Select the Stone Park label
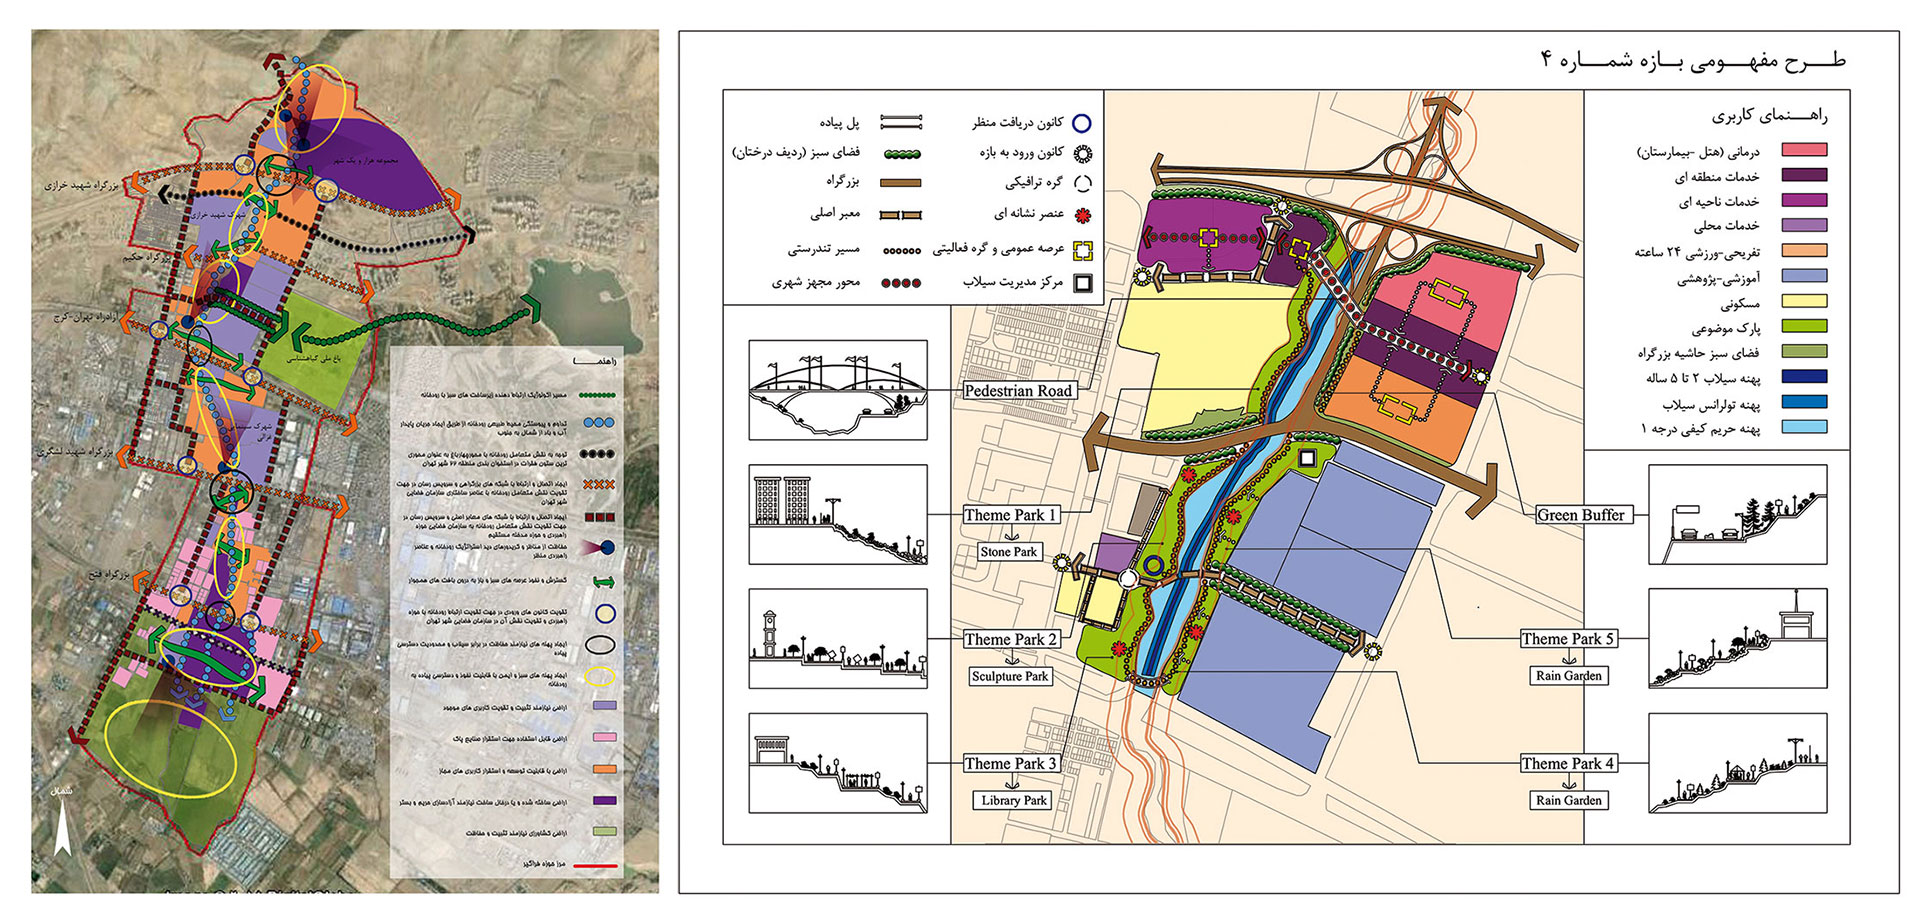This screenshot has width=1920, height=921. pyautogui.click(x=1008, y=552)
